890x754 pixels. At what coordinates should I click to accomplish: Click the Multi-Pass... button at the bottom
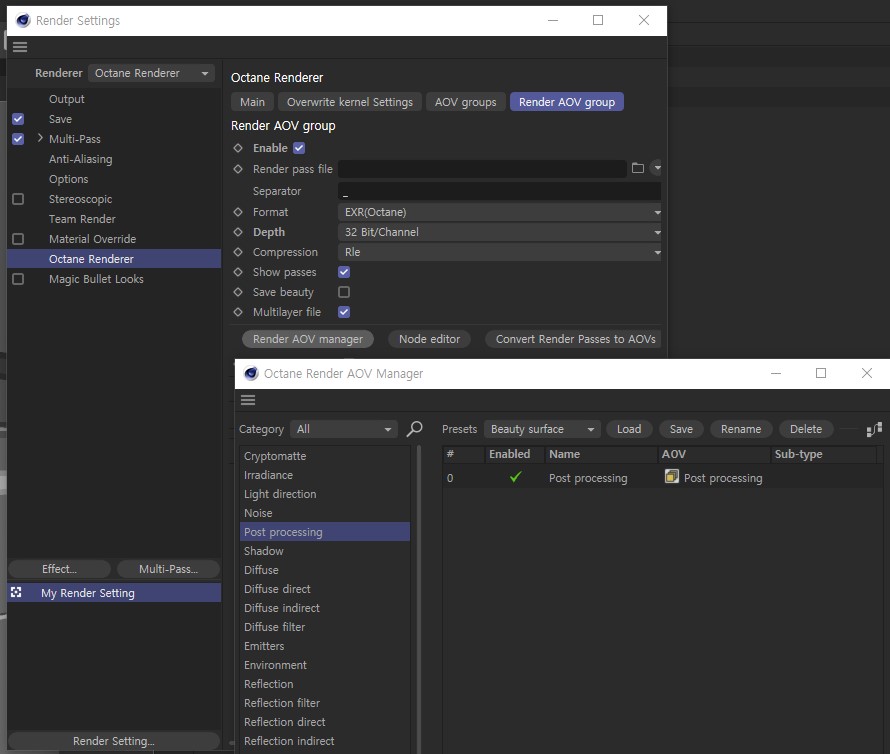tap(169, 569)
